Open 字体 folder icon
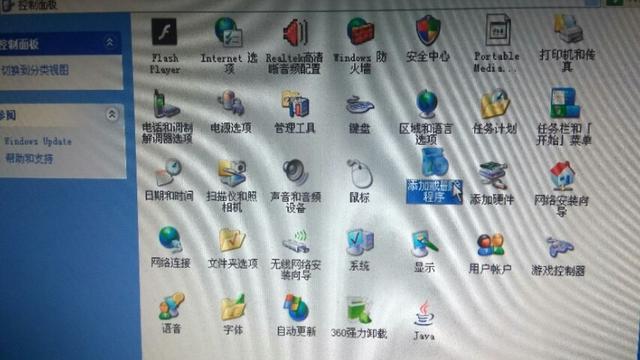 233,307
